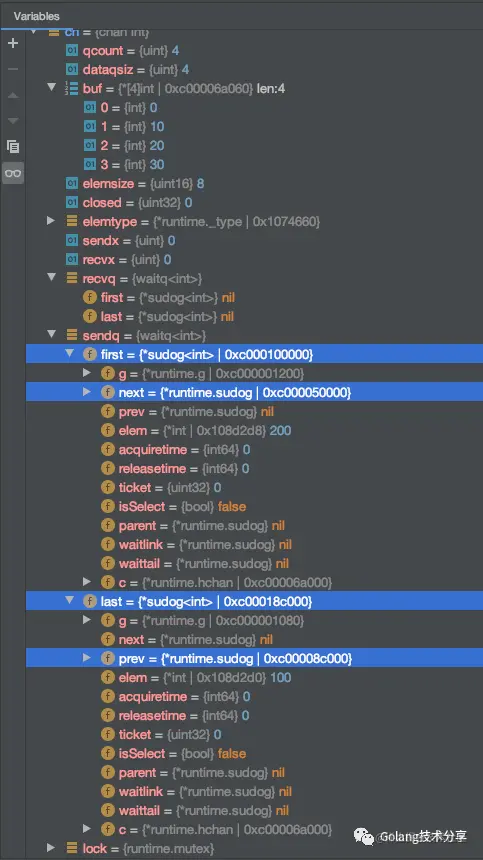
Task: Expand prev pointer 0xc00008c000 under last
Action: (x=87, y=658)
